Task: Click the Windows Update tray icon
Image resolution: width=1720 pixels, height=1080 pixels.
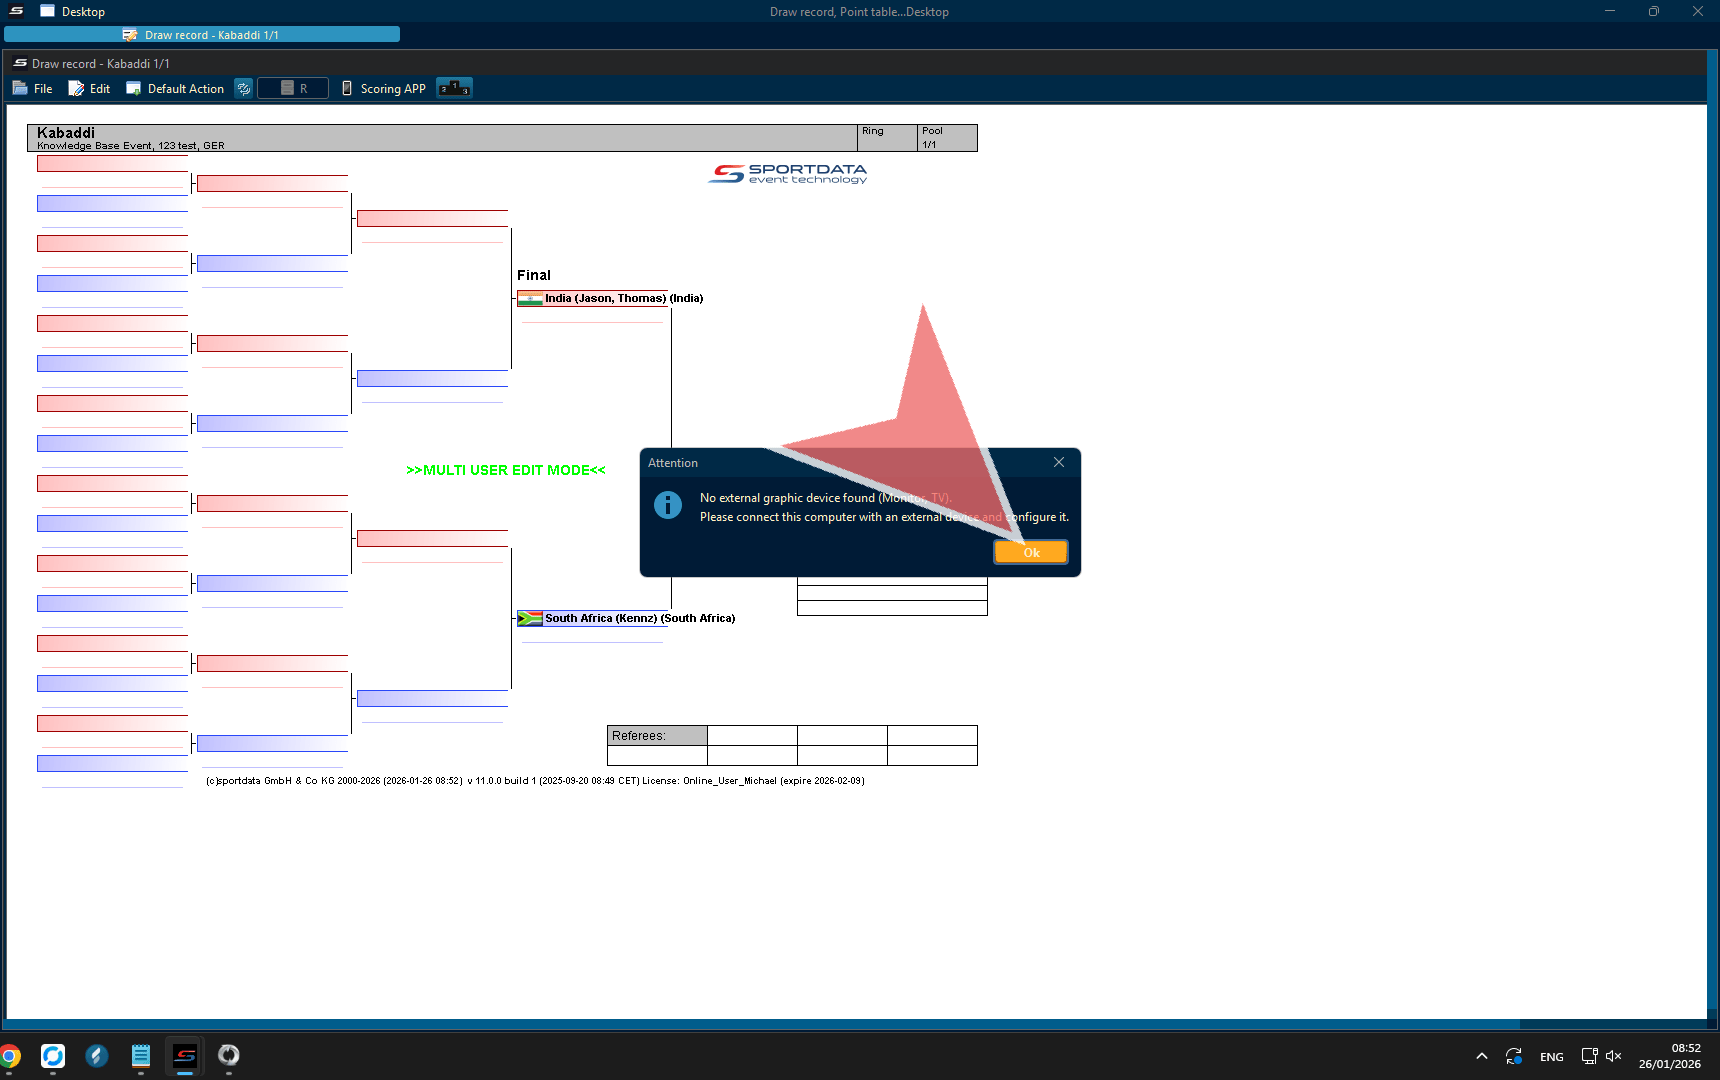Action: click(1514, 1057)
